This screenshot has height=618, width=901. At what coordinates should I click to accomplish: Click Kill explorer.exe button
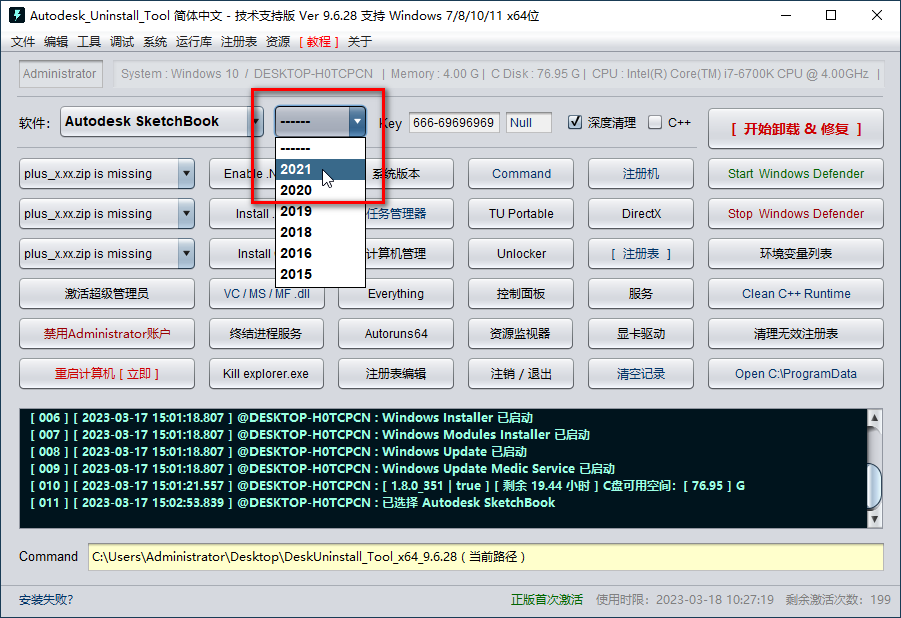pyautogui.click(x=266, y=374)
